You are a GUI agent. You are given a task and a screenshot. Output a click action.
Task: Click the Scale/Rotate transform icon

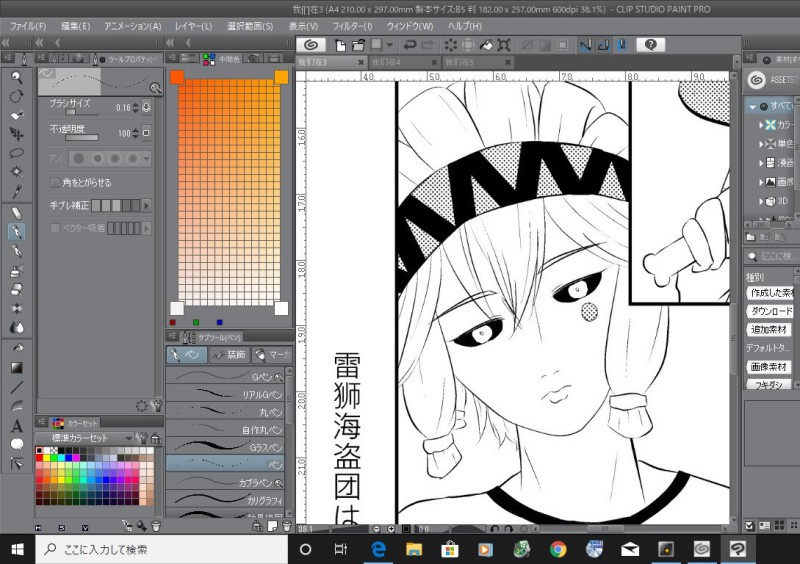point(504,45)
